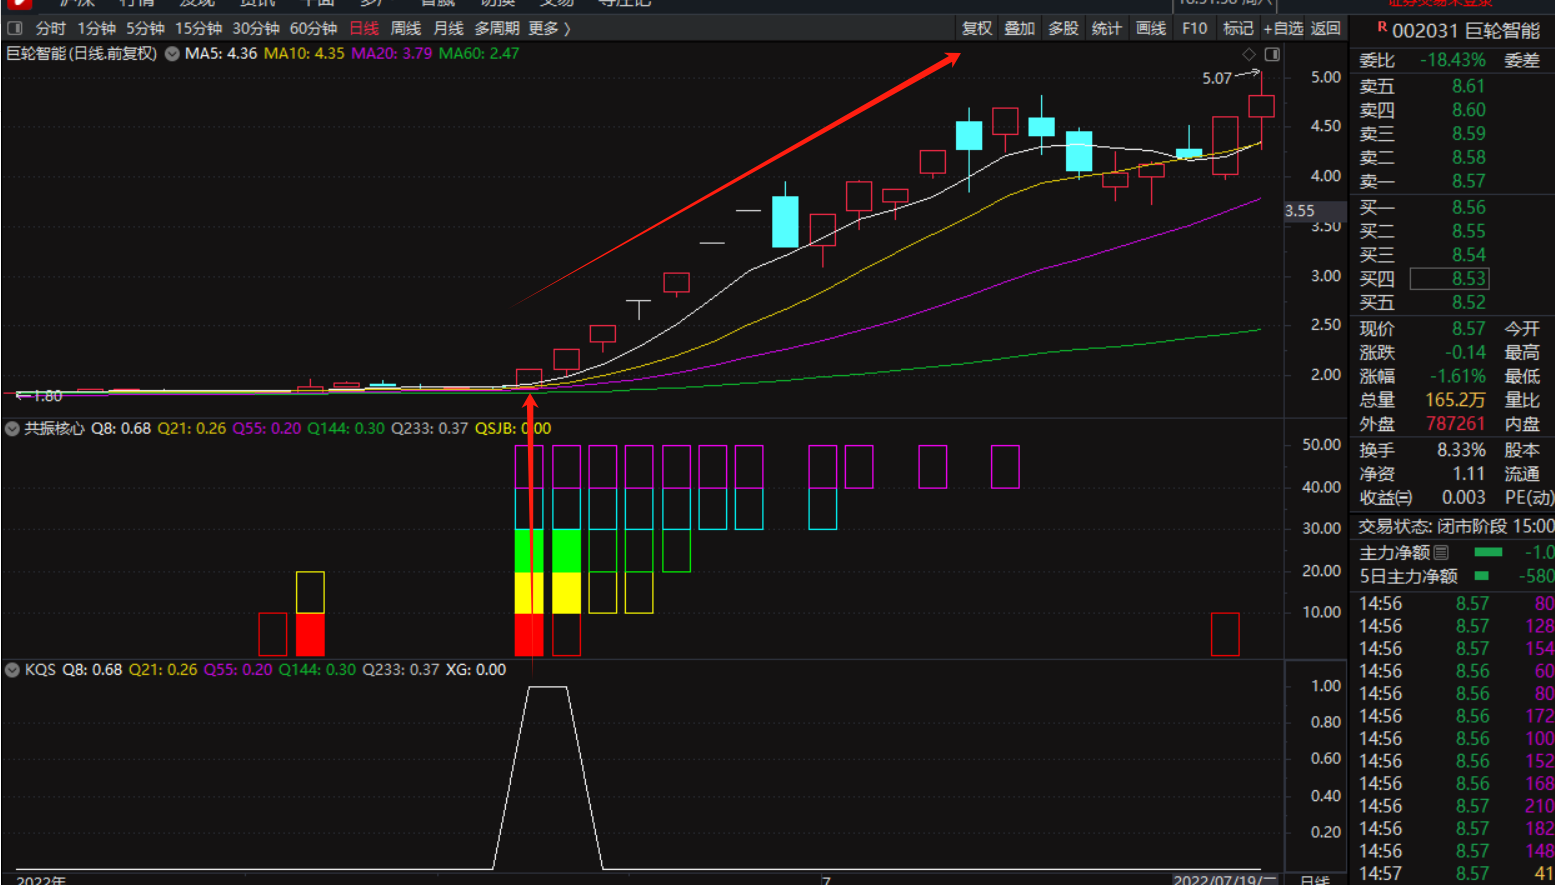Expand the main chart MA indicator dropdown
The image size is (1555, 885).
coord(172,54)
